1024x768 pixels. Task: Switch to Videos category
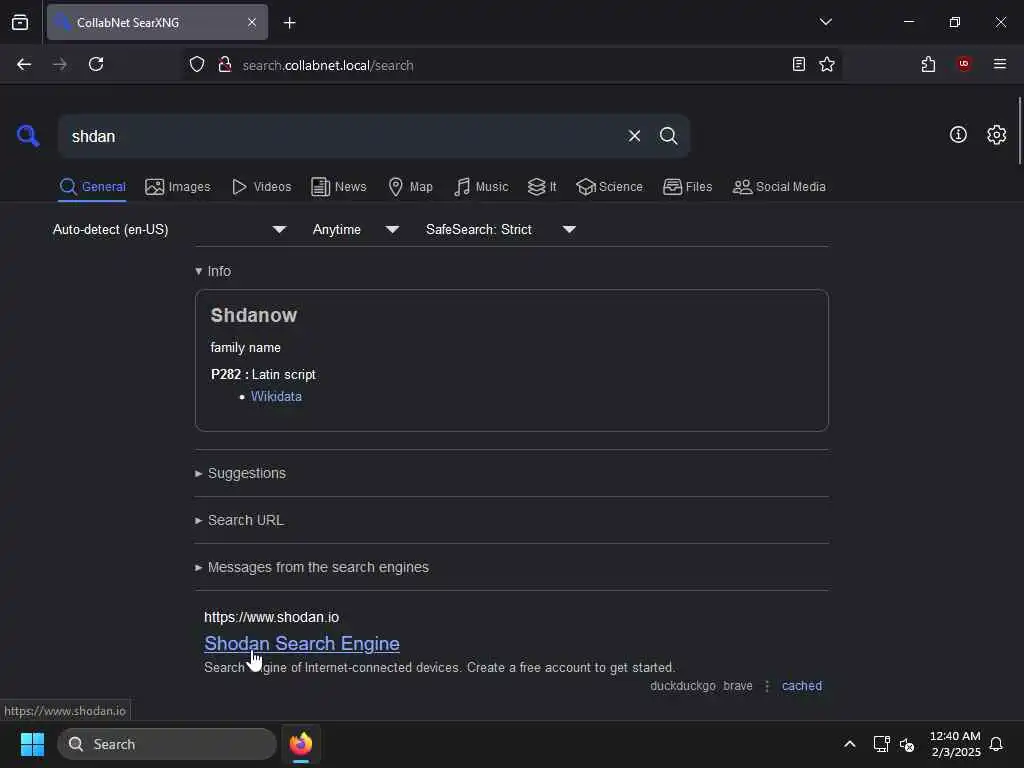(x=262, y=187)
